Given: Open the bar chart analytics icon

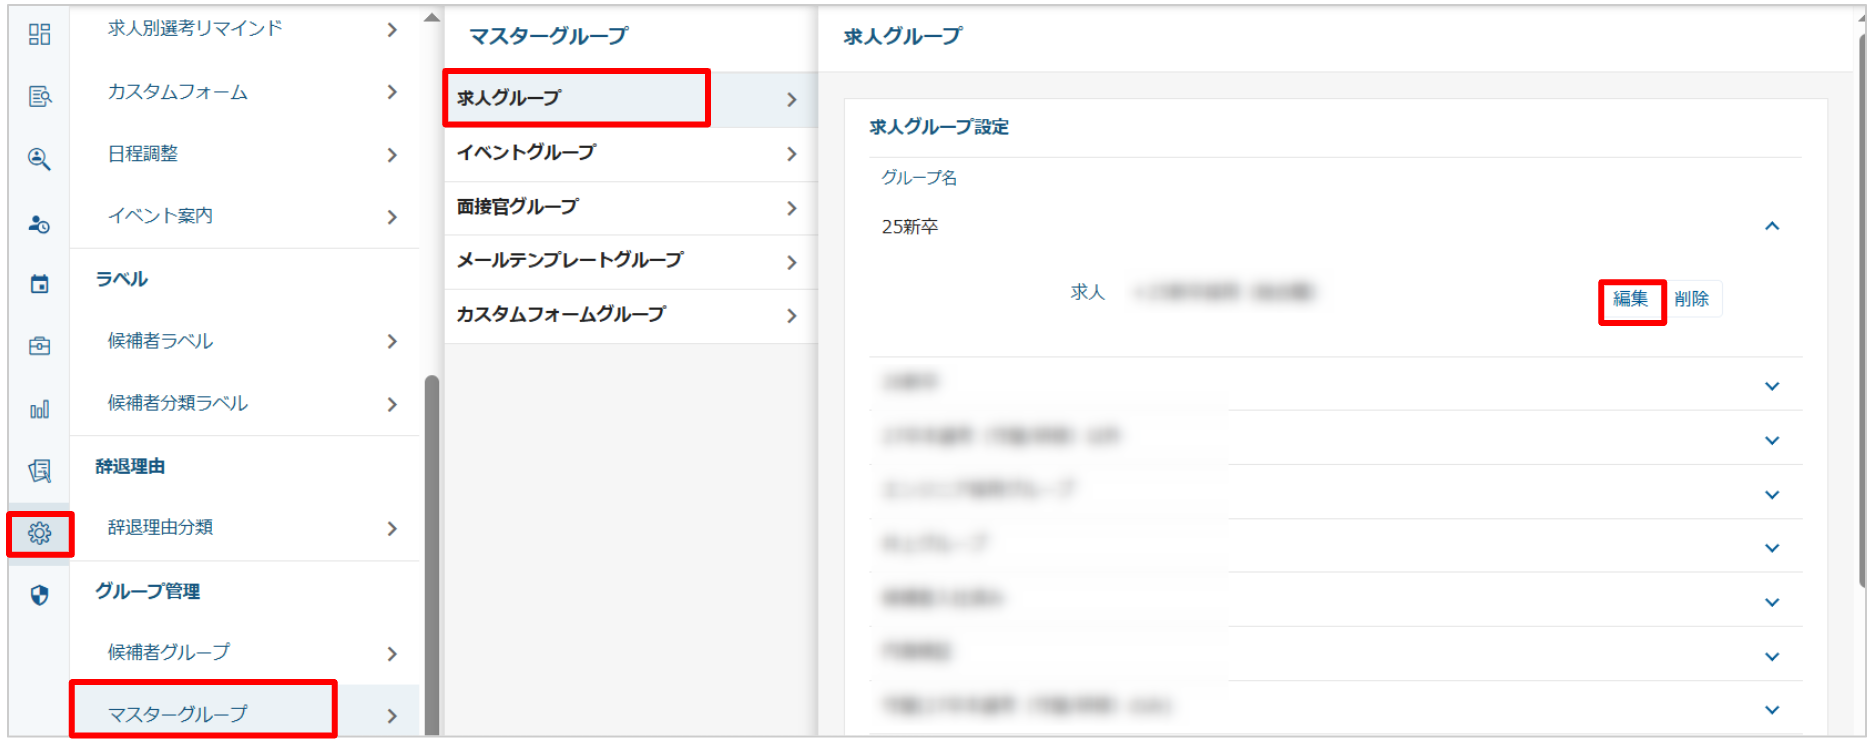Looking at the screenshot, I should 39,409.
